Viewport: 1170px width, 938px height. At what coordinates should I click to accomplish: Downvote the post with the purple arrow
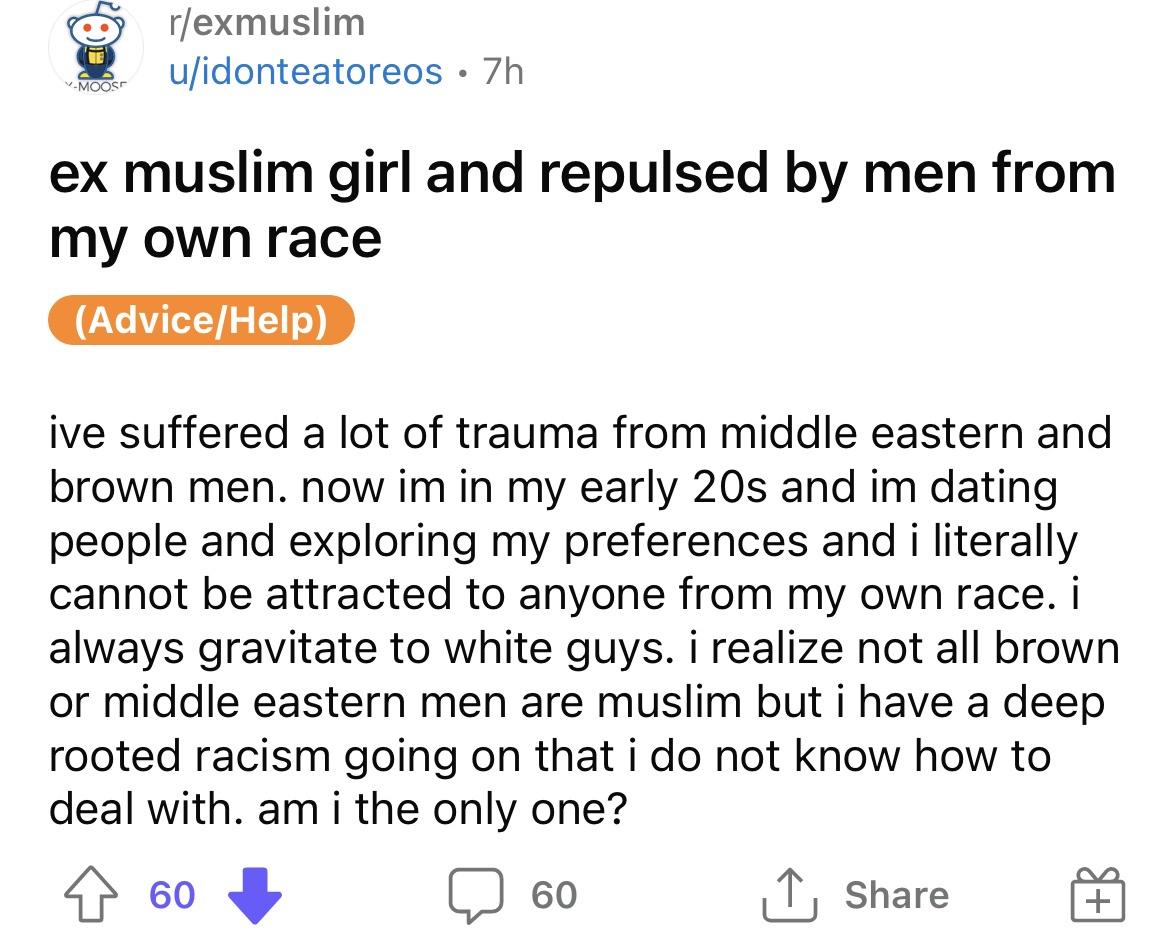point(254,895)
